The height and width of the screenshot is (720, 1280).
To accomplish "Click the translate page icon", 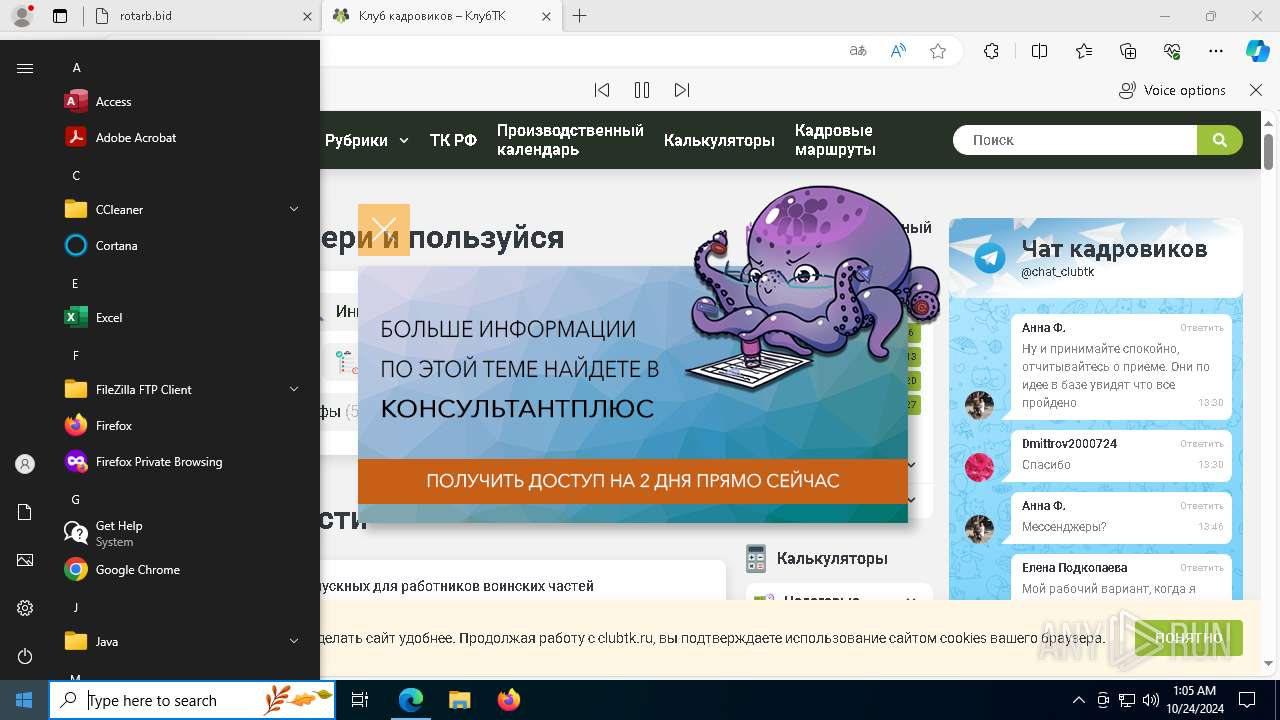I will click(x=857, y=51).
